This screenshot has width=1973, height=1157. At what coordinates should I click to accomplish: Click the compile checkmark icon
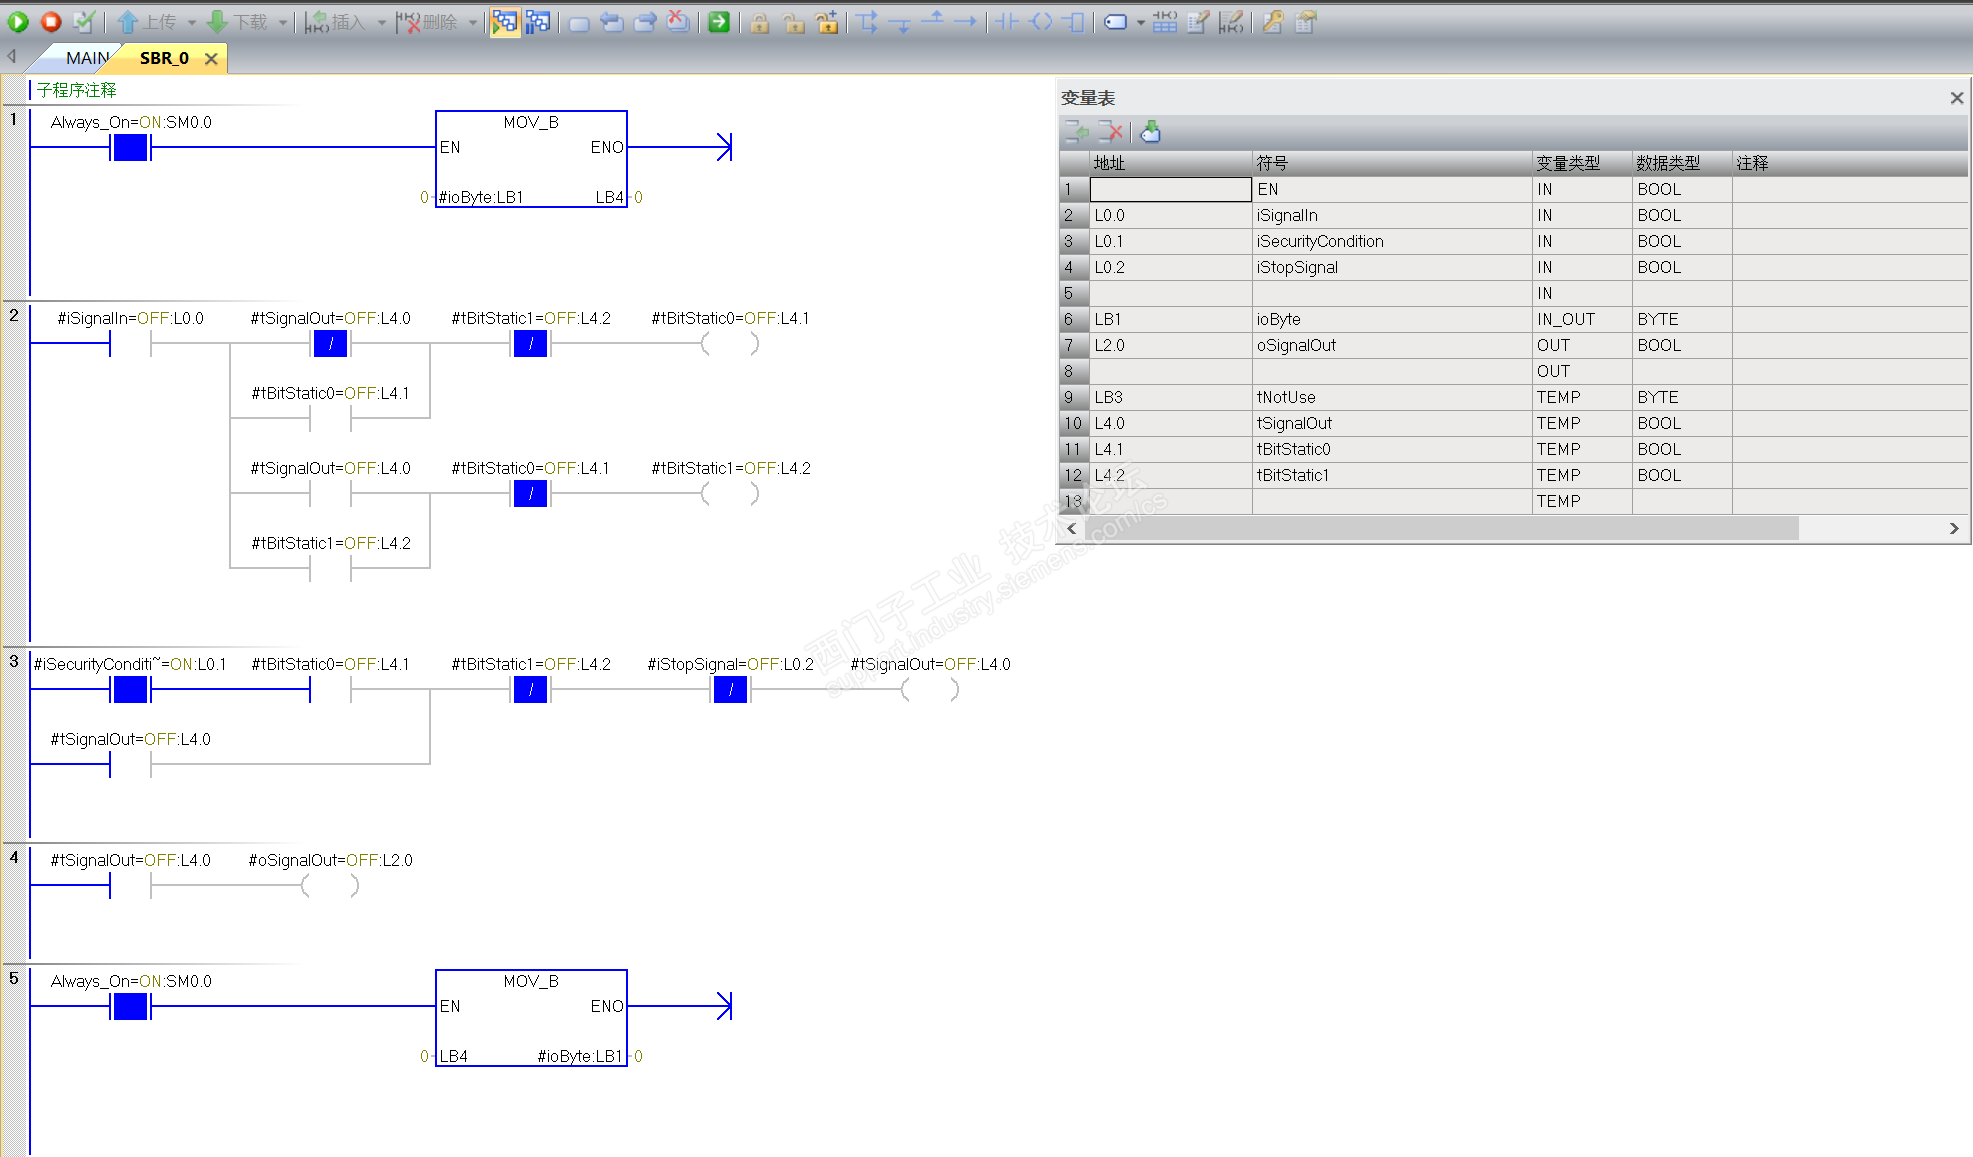(x=85, y=21)
